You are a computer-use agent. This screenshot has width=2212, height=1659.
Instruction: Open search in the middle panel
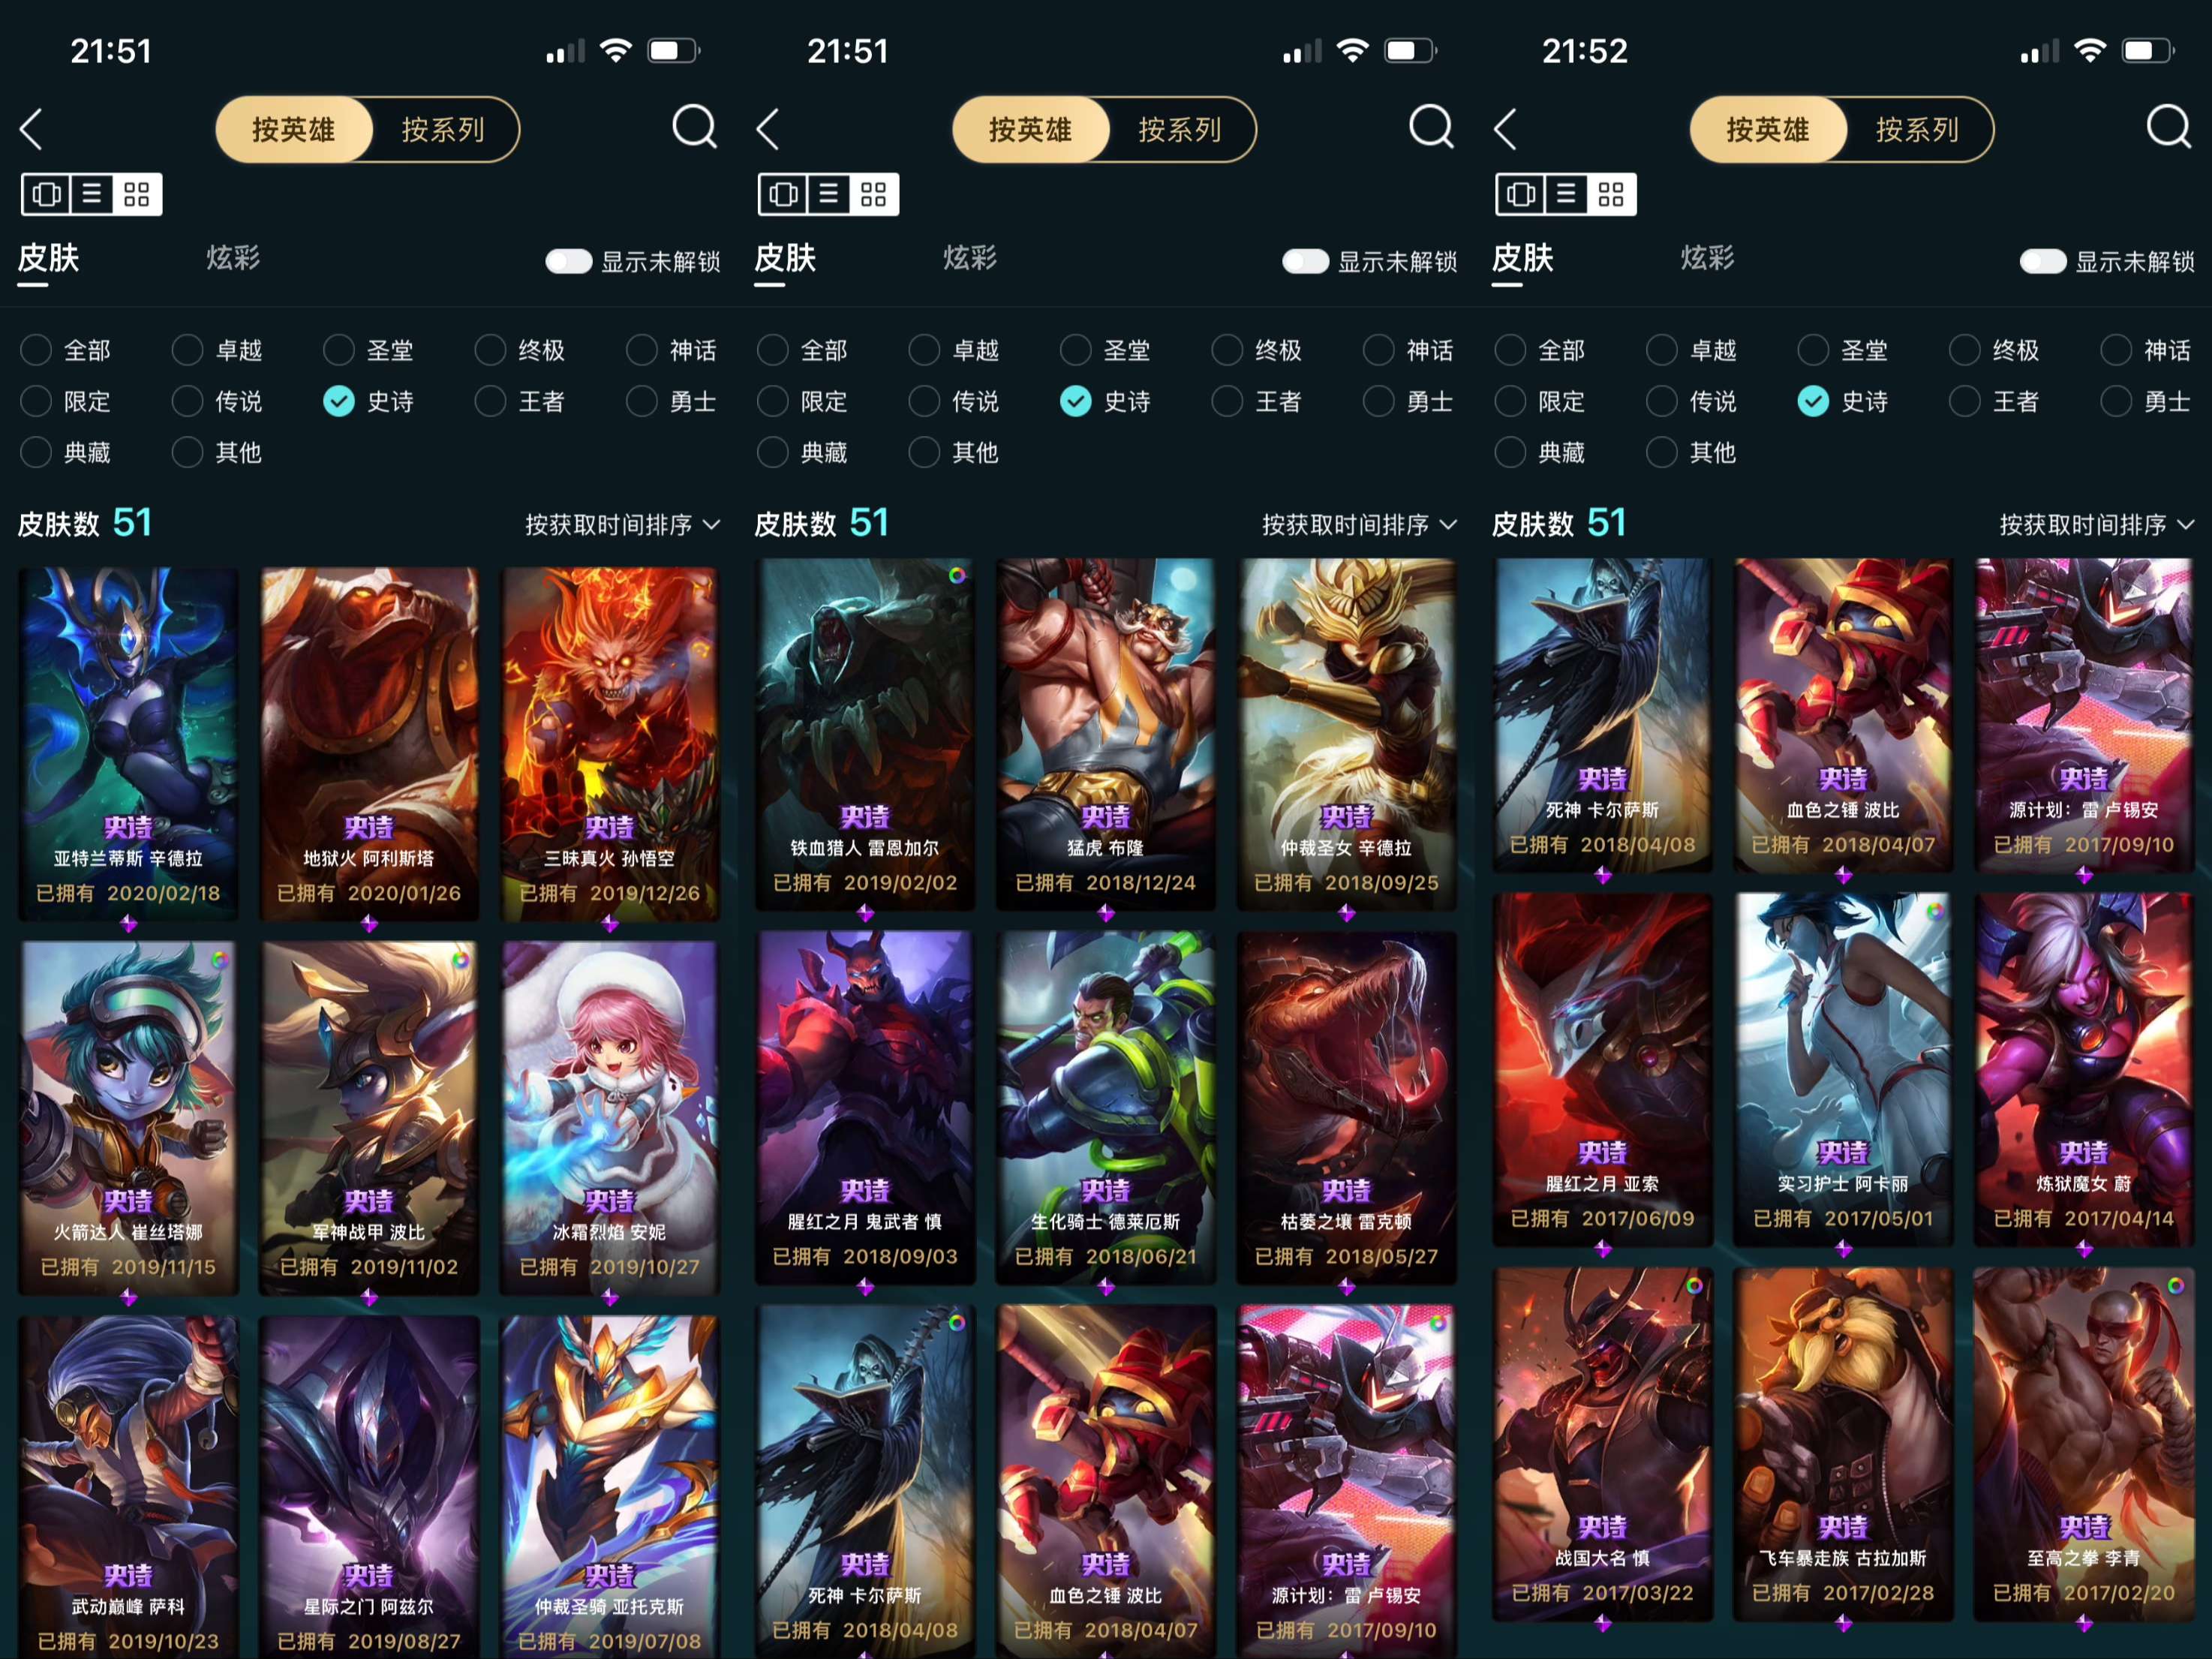(1431, 127)
